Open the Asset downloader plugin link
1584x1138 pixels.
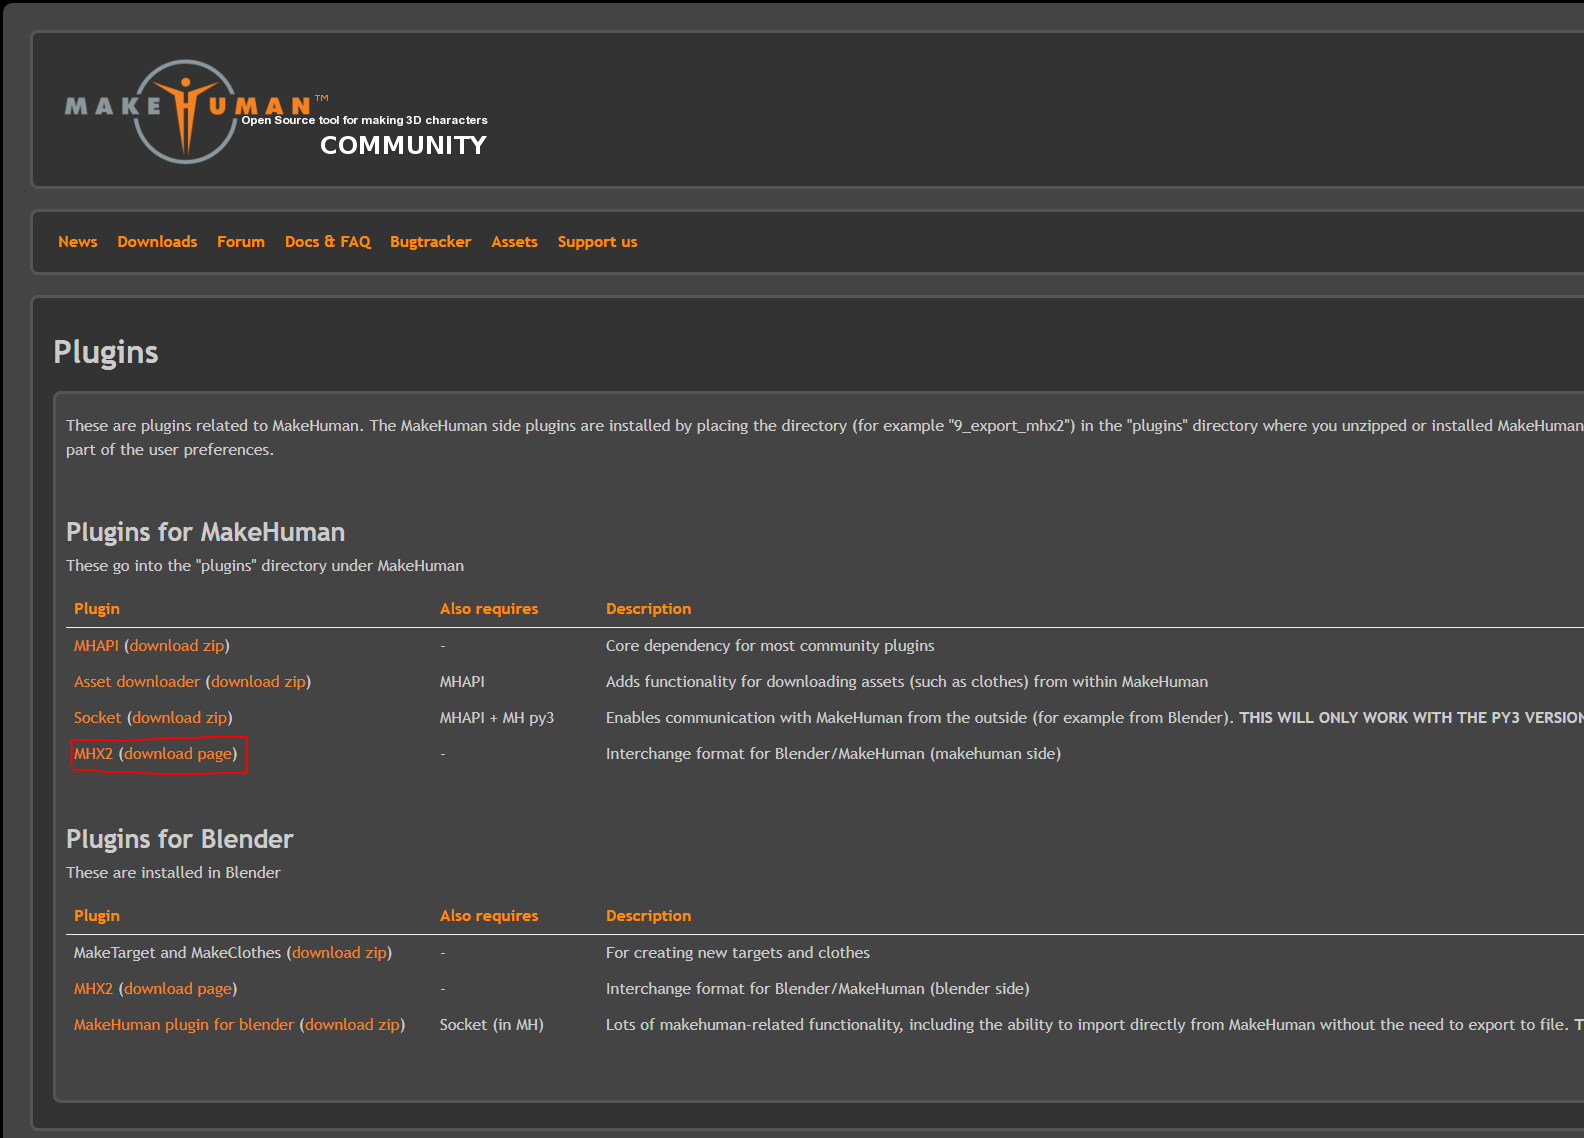click(x=137, y=682)
